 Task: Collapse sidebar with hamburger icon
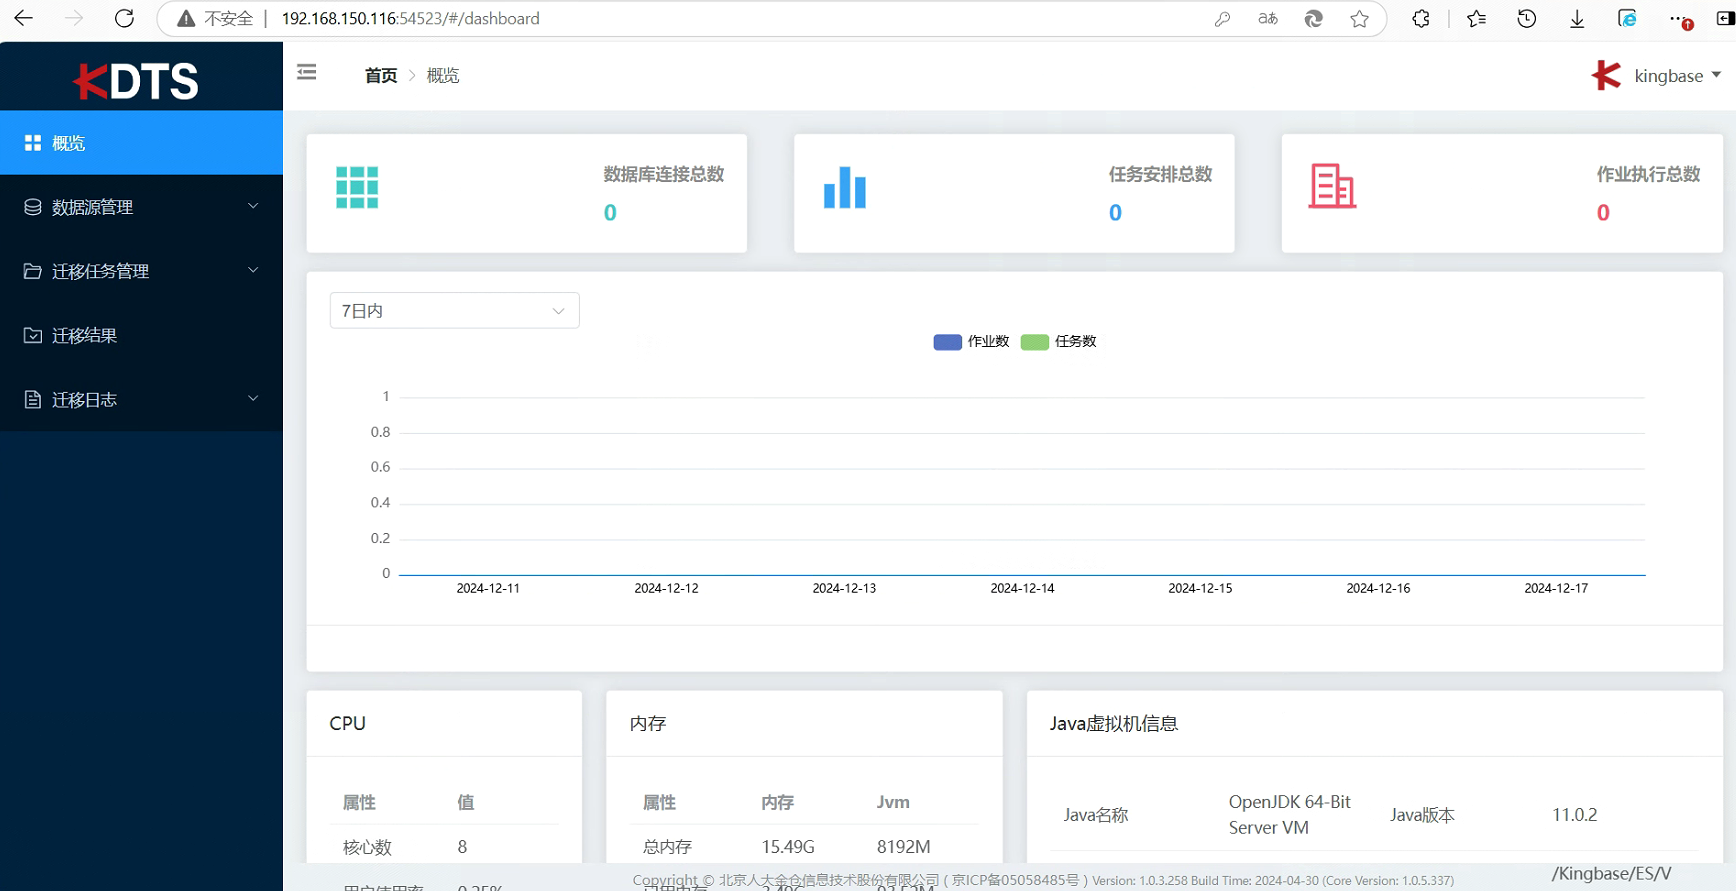pyautogui.click(x=307, y=72)
